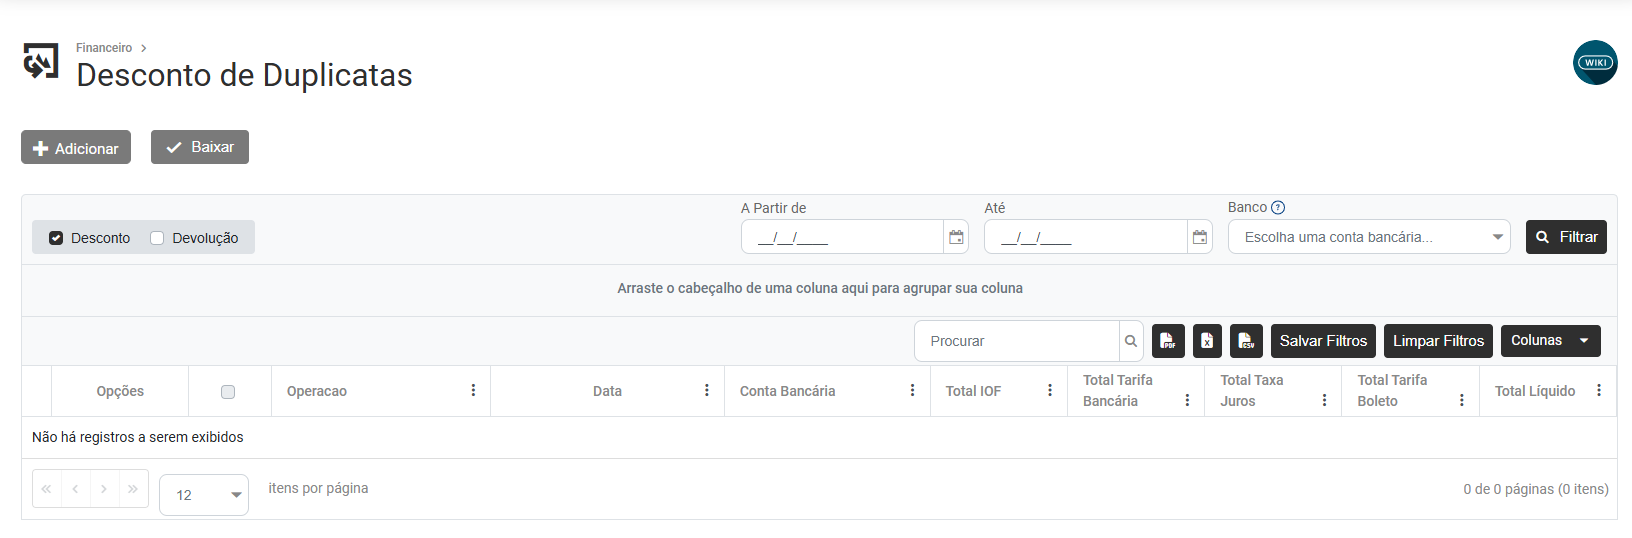1632x538 pixels.
Task: Enable the Devolução checkbox
Action: (x=157, y=238)
